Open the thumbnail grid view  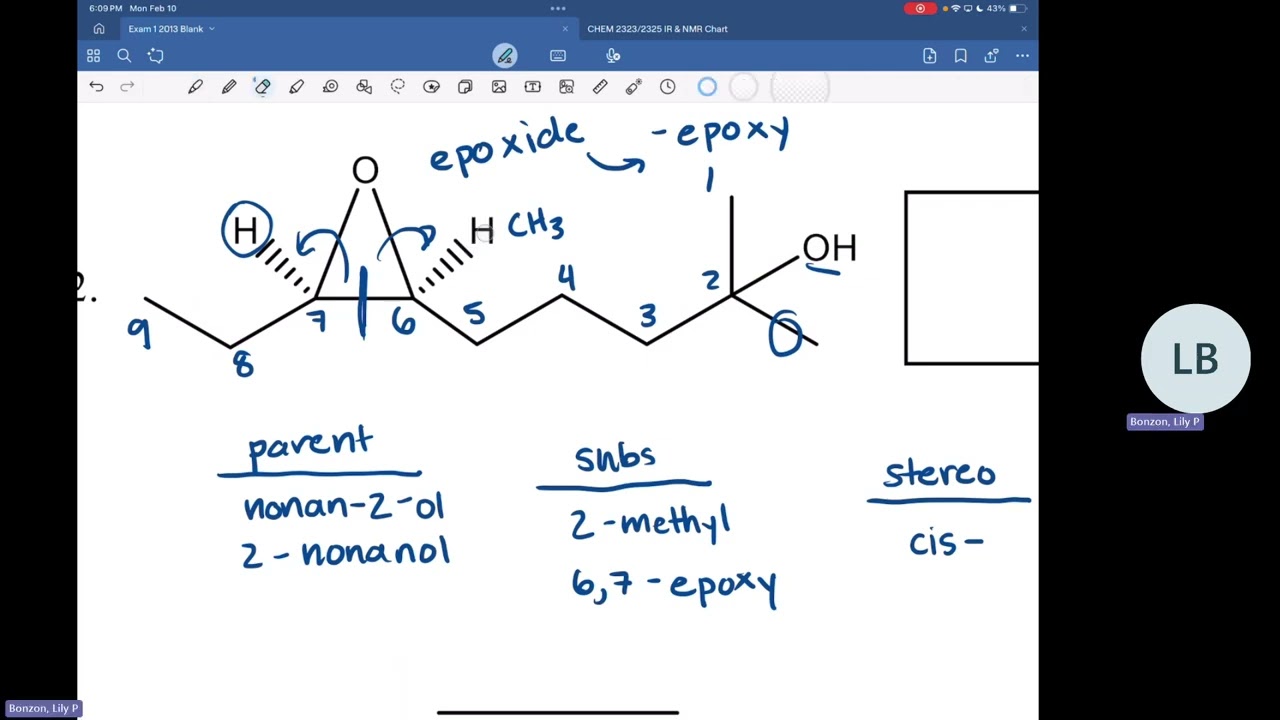click(93, 56)
